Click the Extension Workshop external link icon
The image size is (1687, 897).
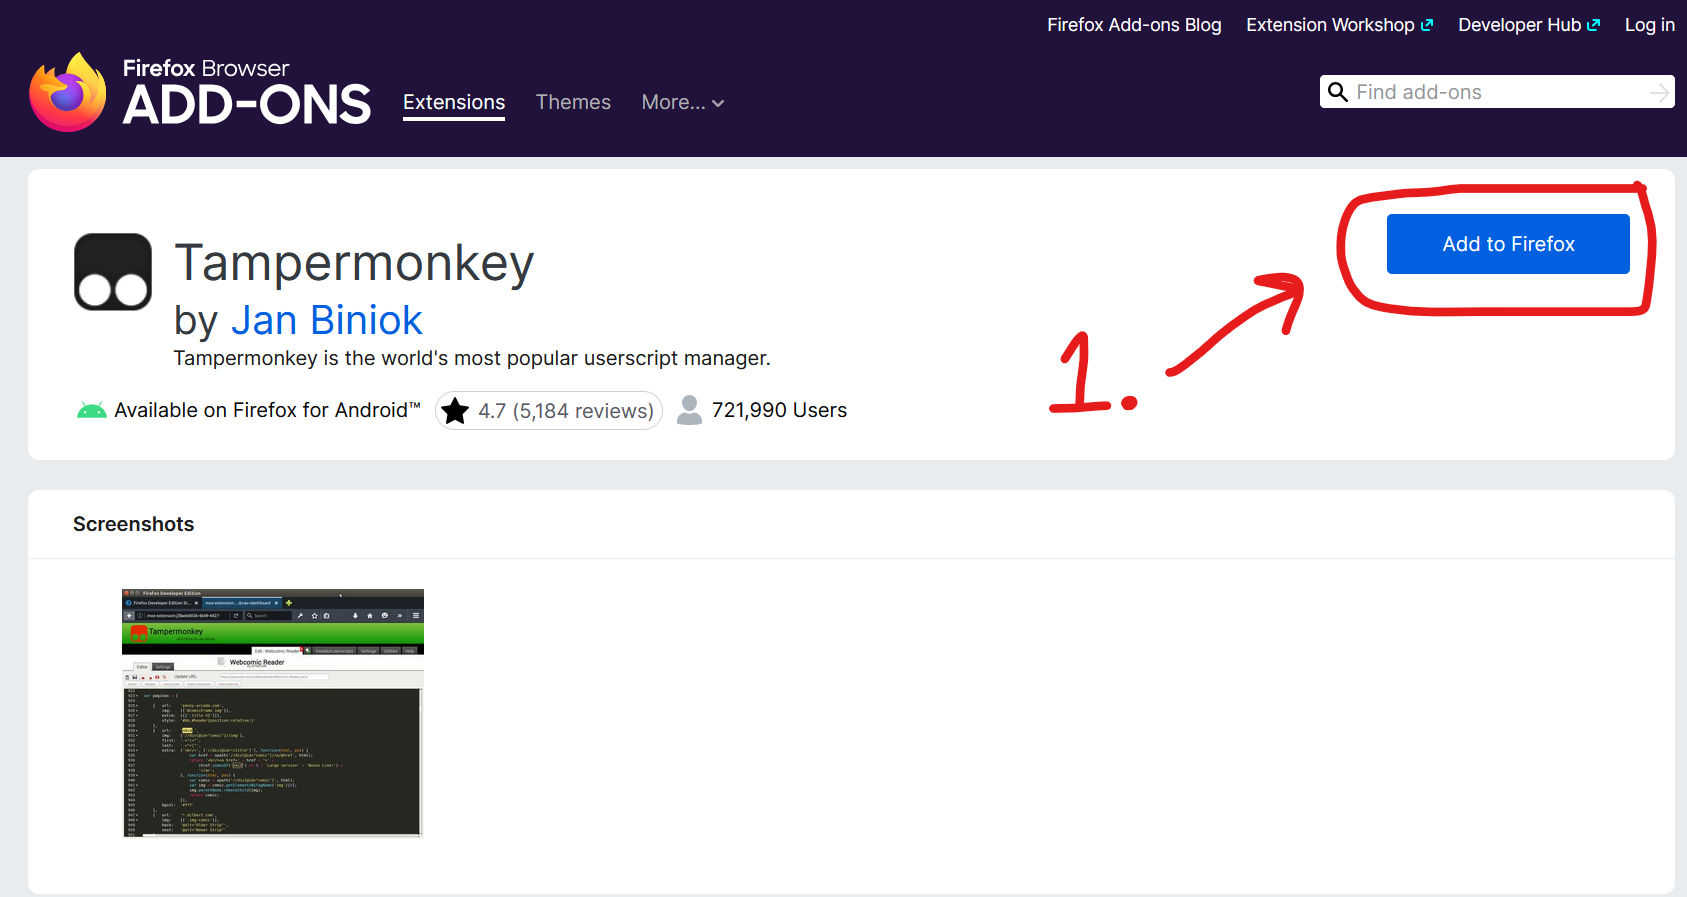click(x=1427, y=25)
